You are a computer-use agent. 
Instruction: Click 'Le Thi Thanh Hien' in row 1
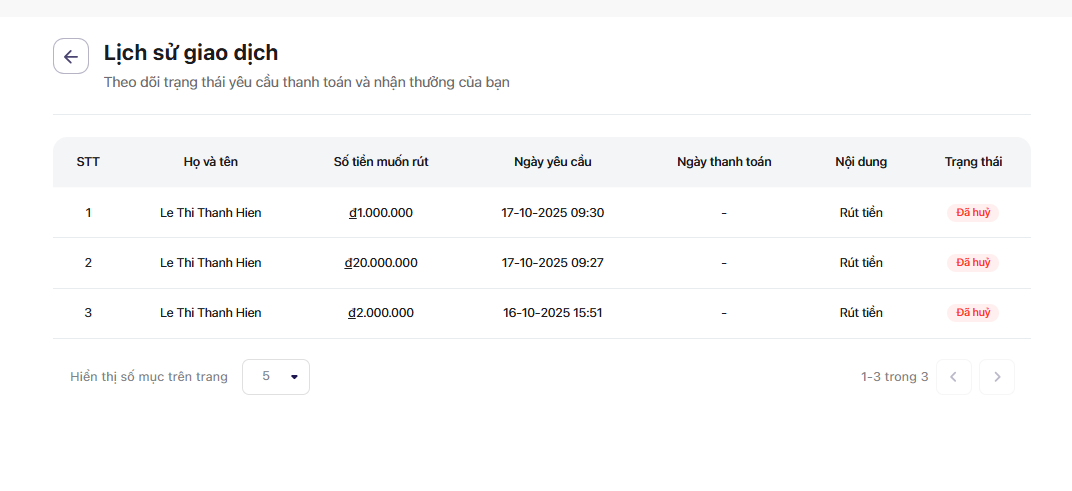point(211,213)
